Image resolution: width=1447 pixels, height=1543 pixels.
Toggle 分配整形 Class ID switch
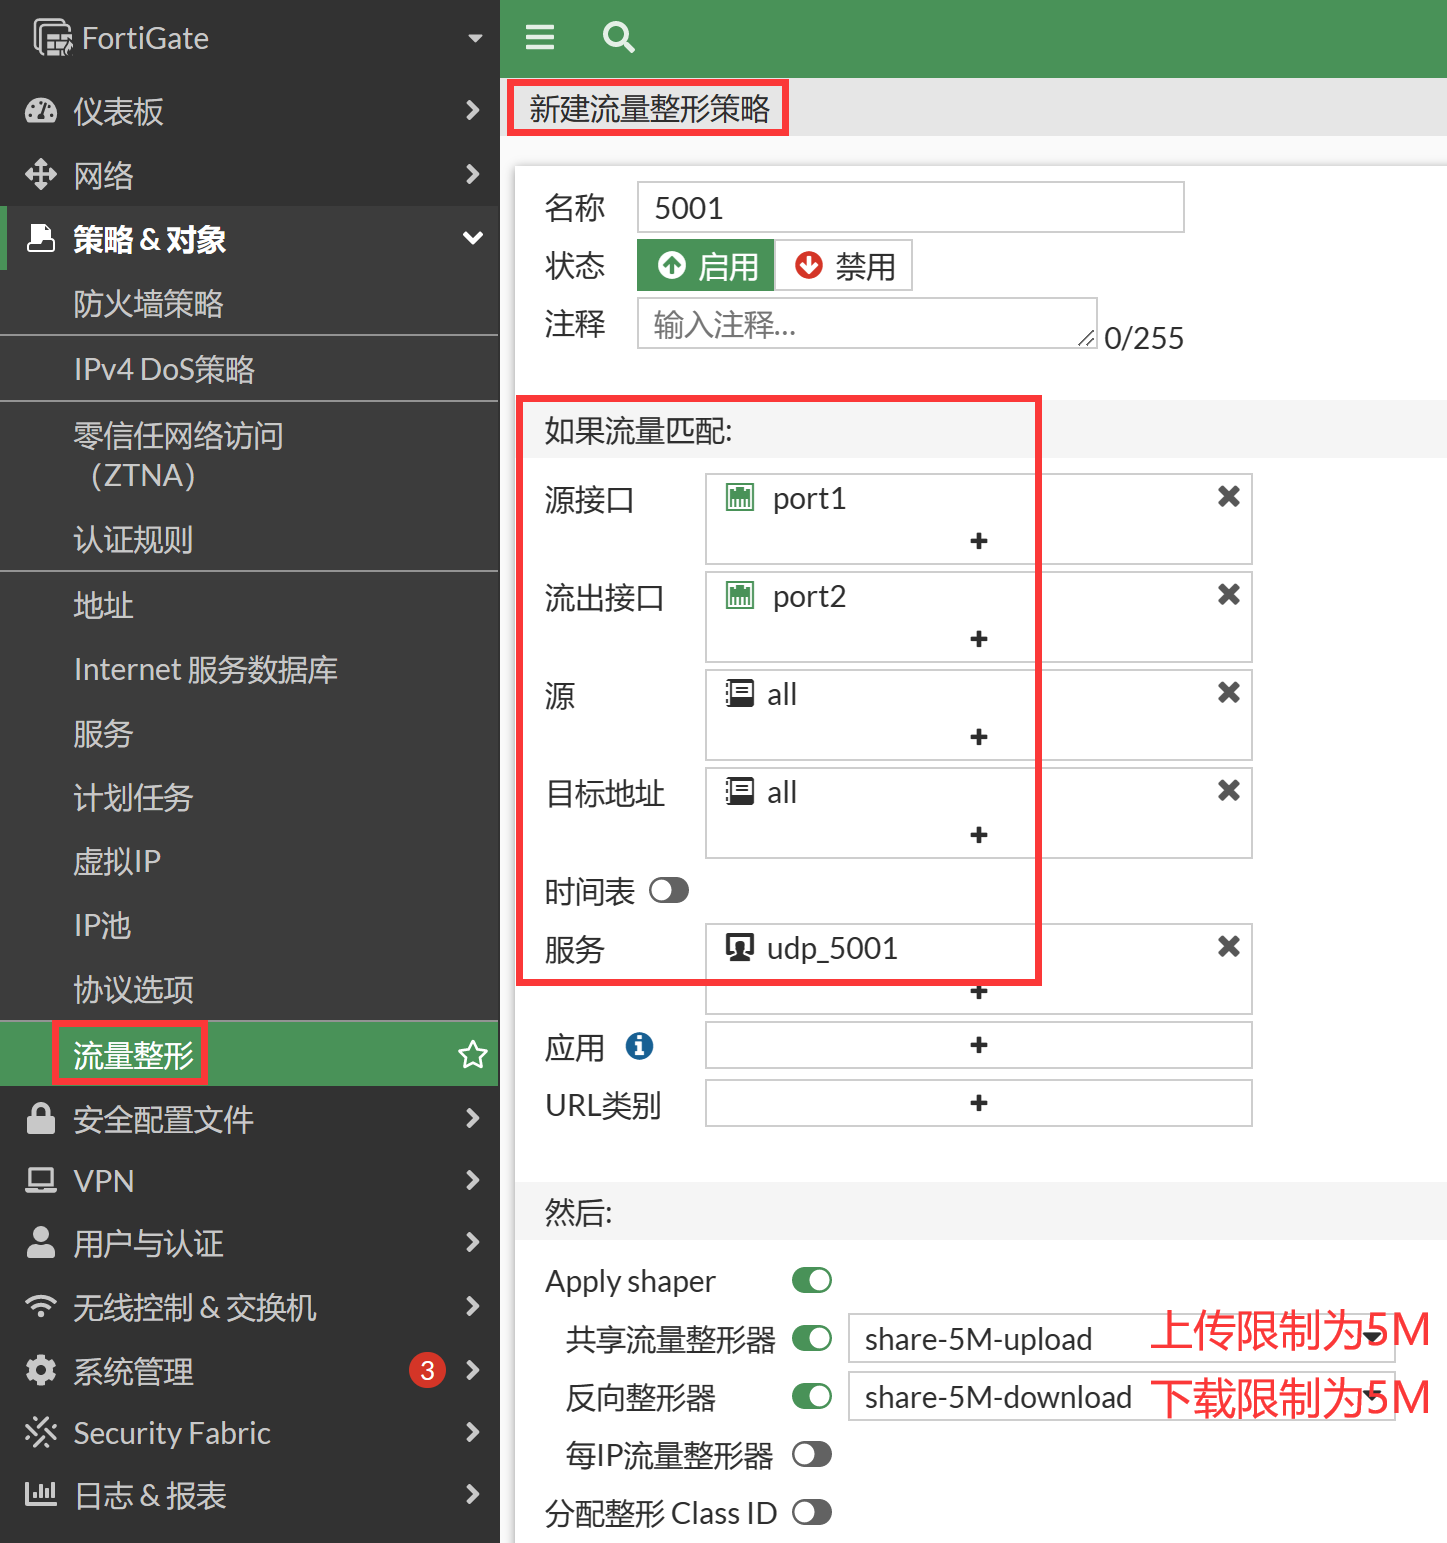[811, 1512]
